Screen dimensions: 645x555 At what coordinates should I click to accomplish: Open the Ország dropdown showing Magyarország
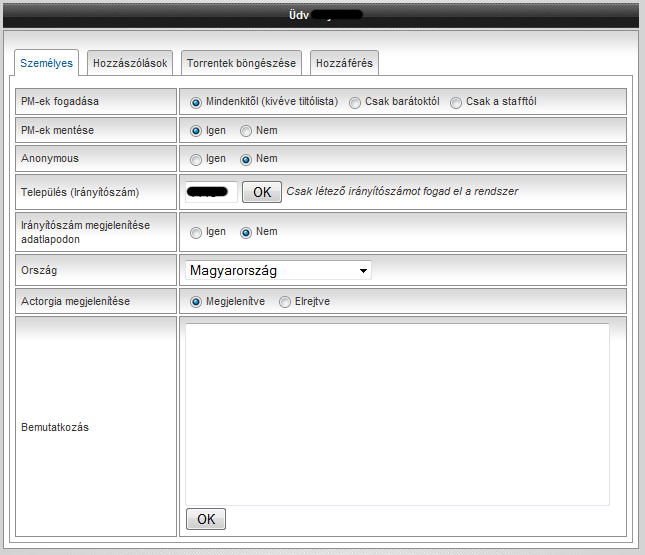tap(278, 271)
